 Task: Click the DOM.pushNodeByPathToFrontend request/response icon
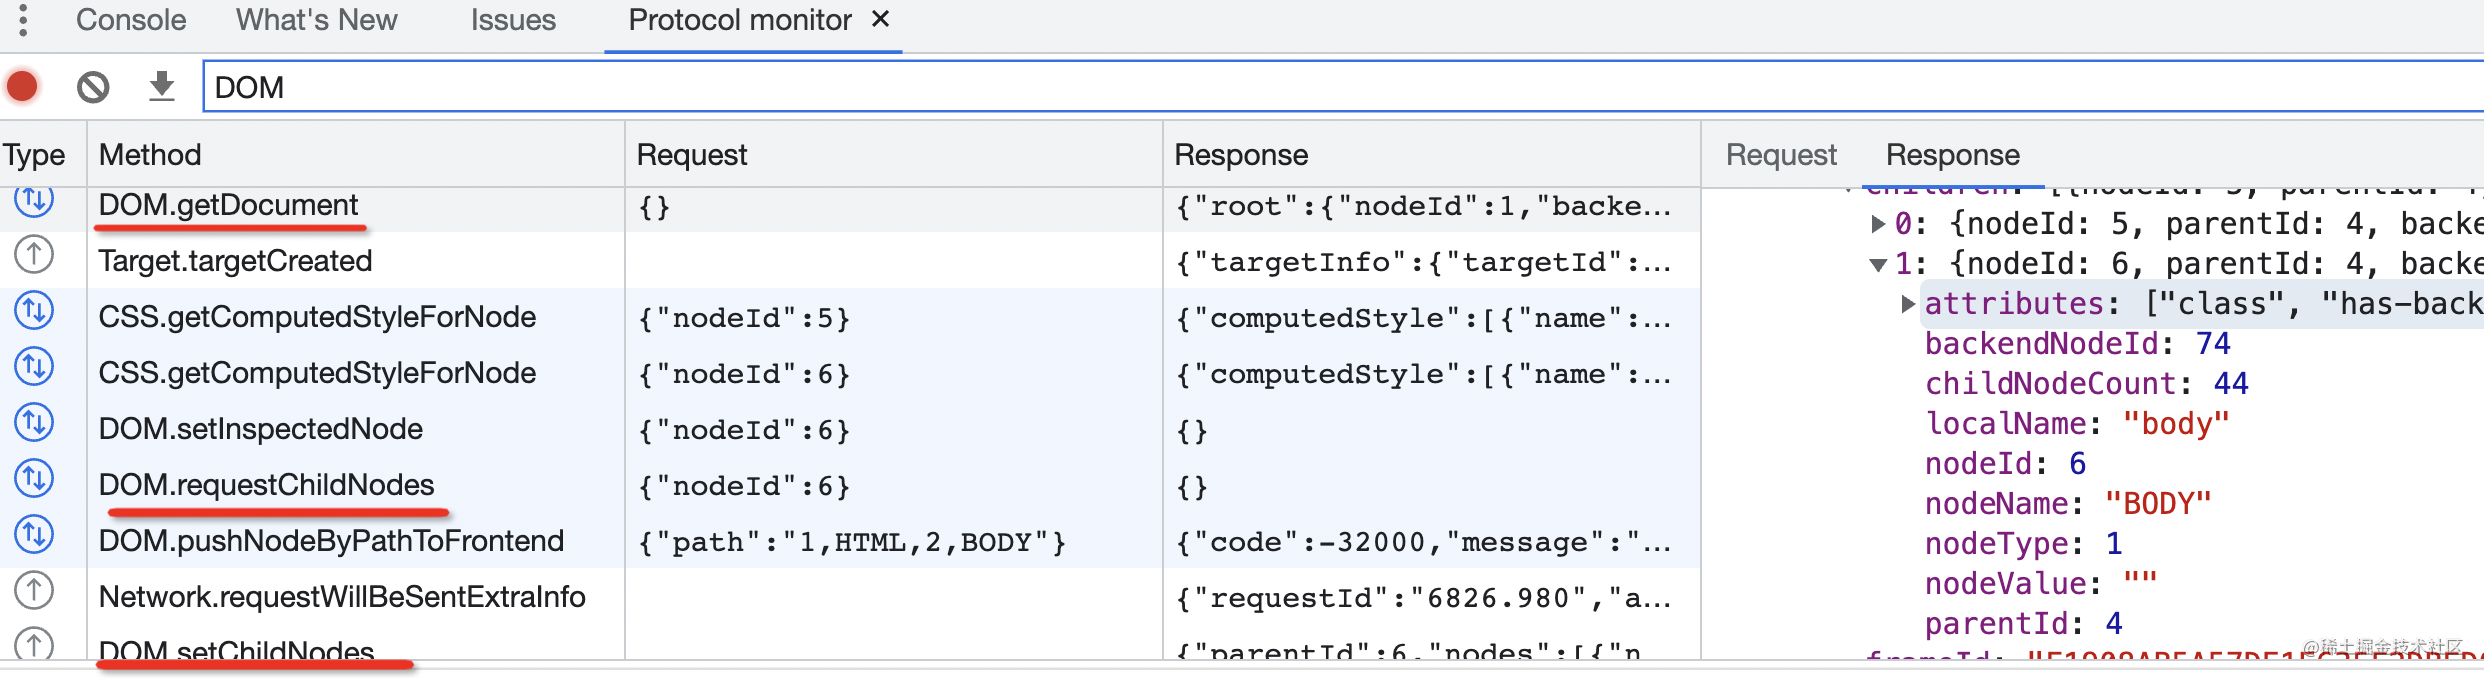(34, 535)
